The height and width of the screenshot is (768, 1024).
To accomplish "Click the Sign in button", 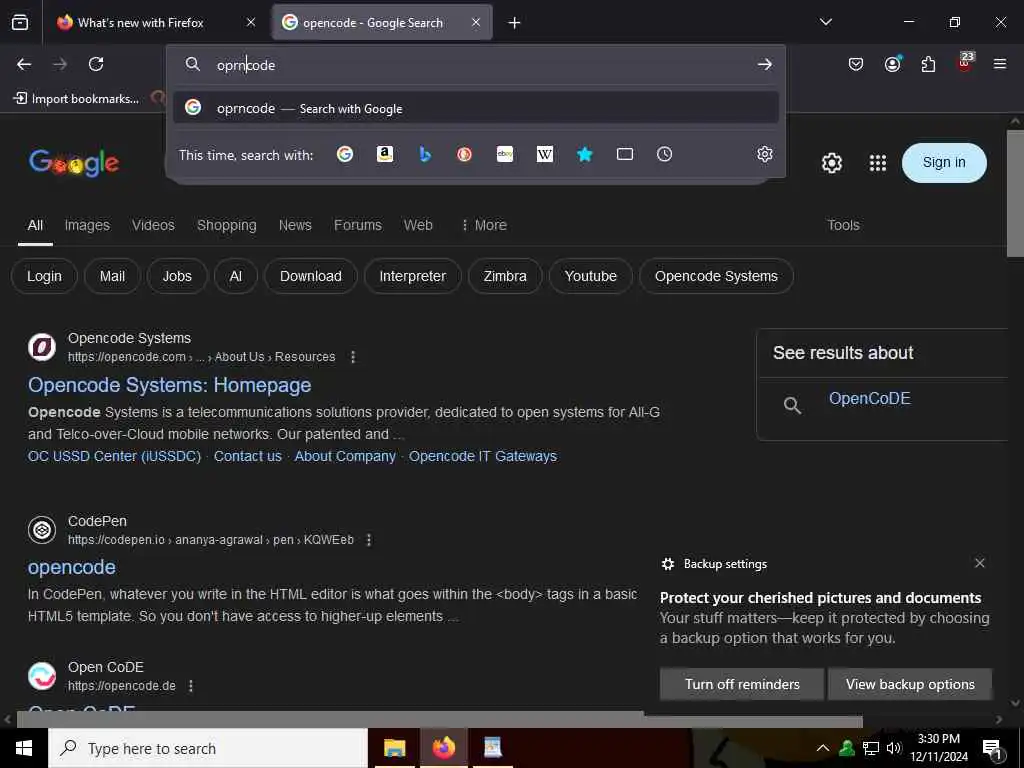I will pyautogui.click(x=944, y=163).
